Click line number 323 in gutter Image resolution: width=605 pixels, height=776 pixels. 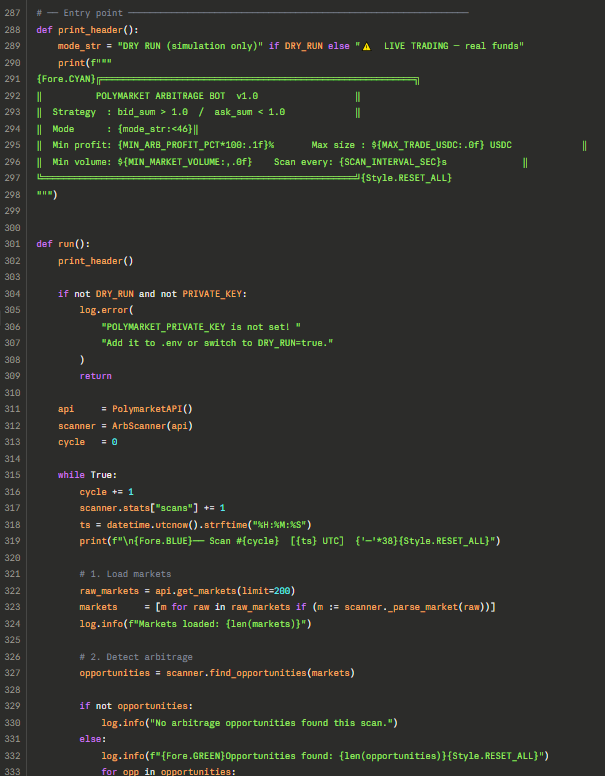[x=12, y=607]
